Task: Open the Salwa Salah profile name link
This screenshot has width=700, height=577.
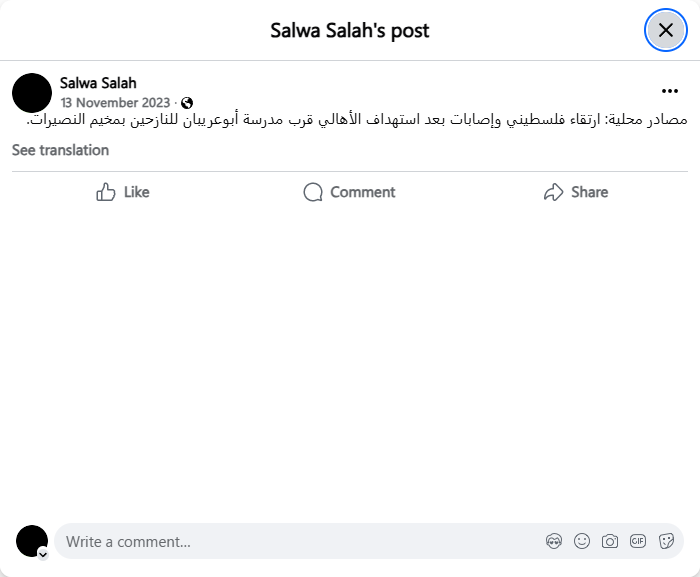Action: tap(98, 83)
